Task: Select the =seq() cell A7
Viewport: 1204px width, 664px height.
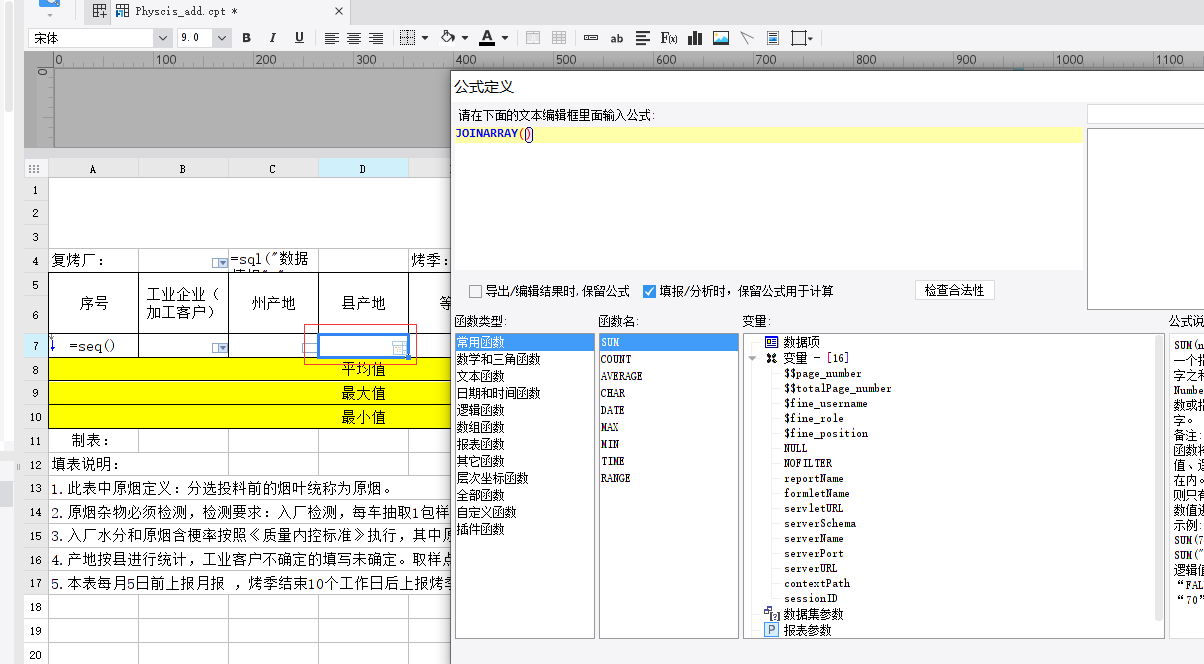Action: tap(93, 346)
